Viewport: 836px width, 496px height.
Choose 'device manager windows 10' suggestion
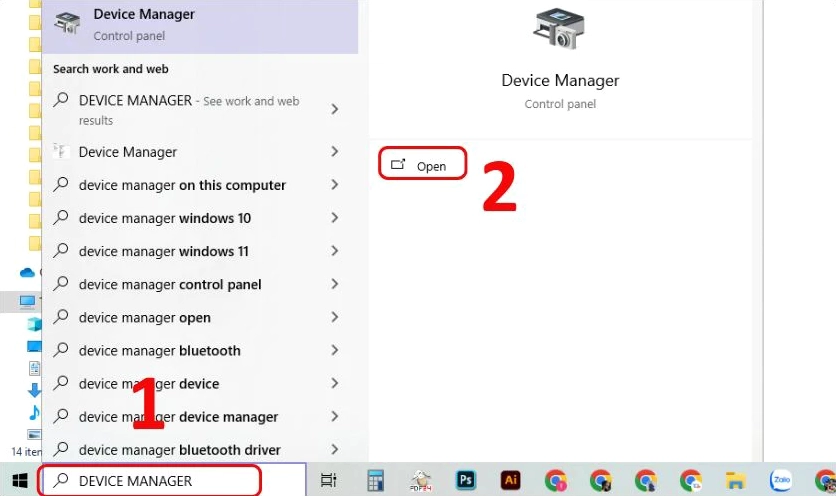[x=200, y=218]
